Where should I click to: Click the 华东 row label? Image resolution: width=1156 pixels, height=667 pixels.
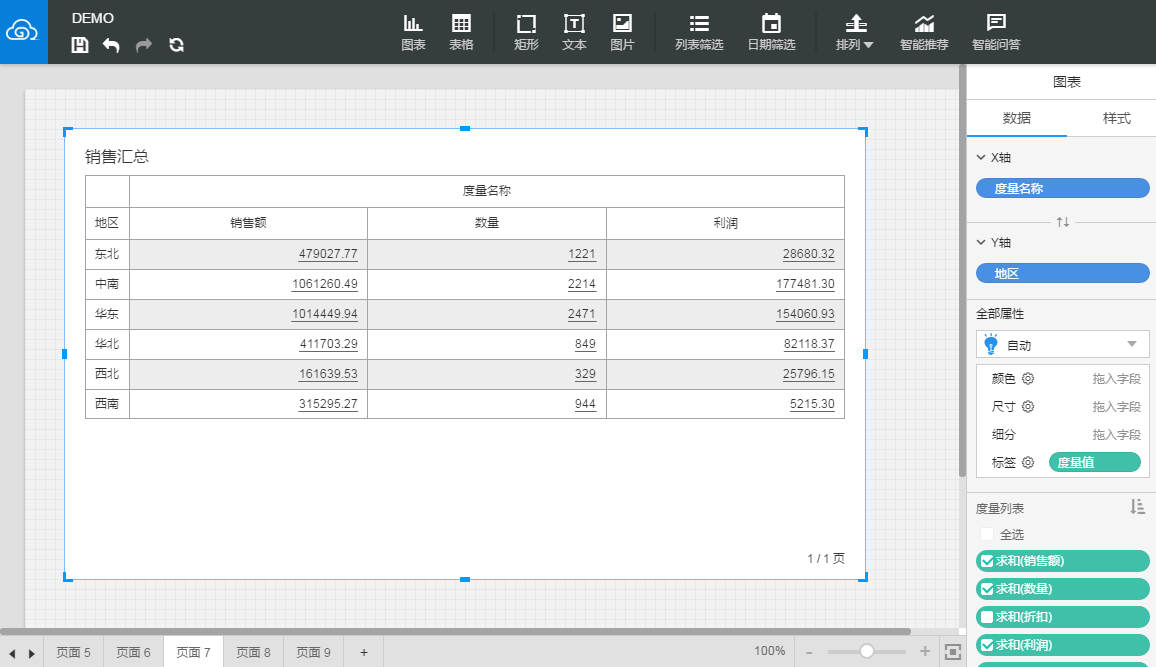click(x=107, y=314)
